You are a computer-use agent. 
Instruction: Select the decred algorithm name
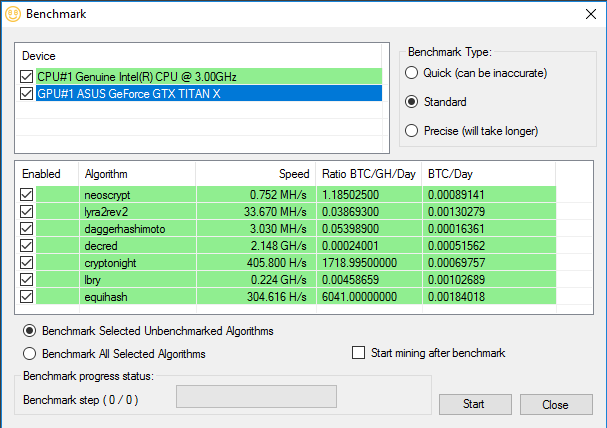(101, 246)
